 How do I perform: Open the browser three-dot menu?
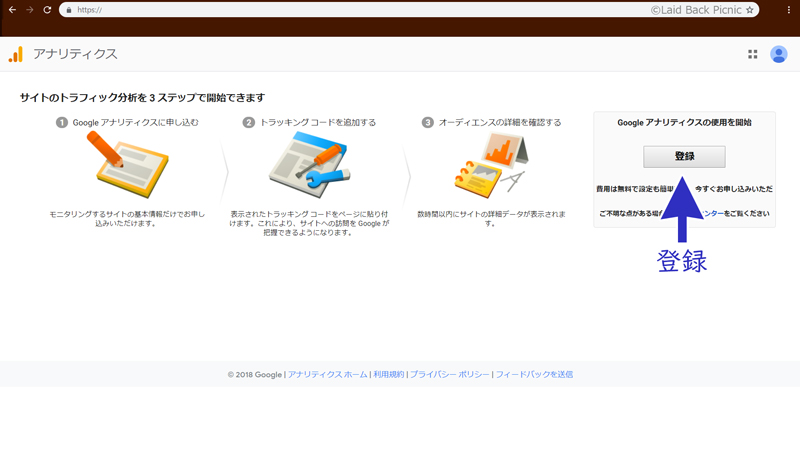click(x=788, y=10)
